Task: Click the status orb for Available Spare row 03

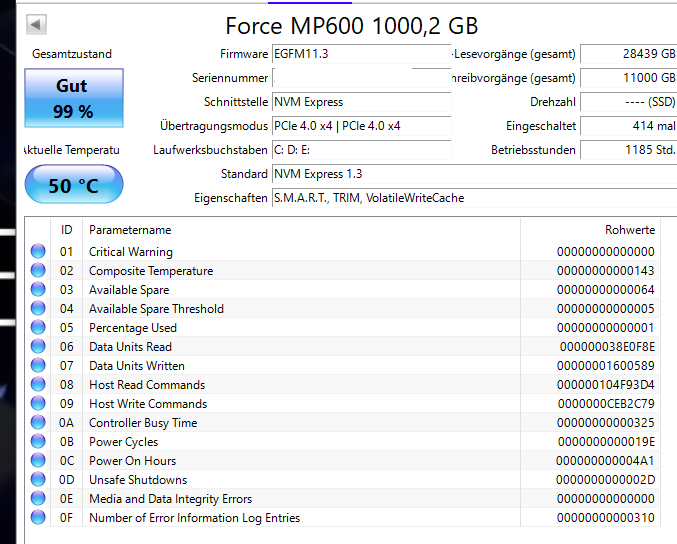Action: [x=38, y=289]
